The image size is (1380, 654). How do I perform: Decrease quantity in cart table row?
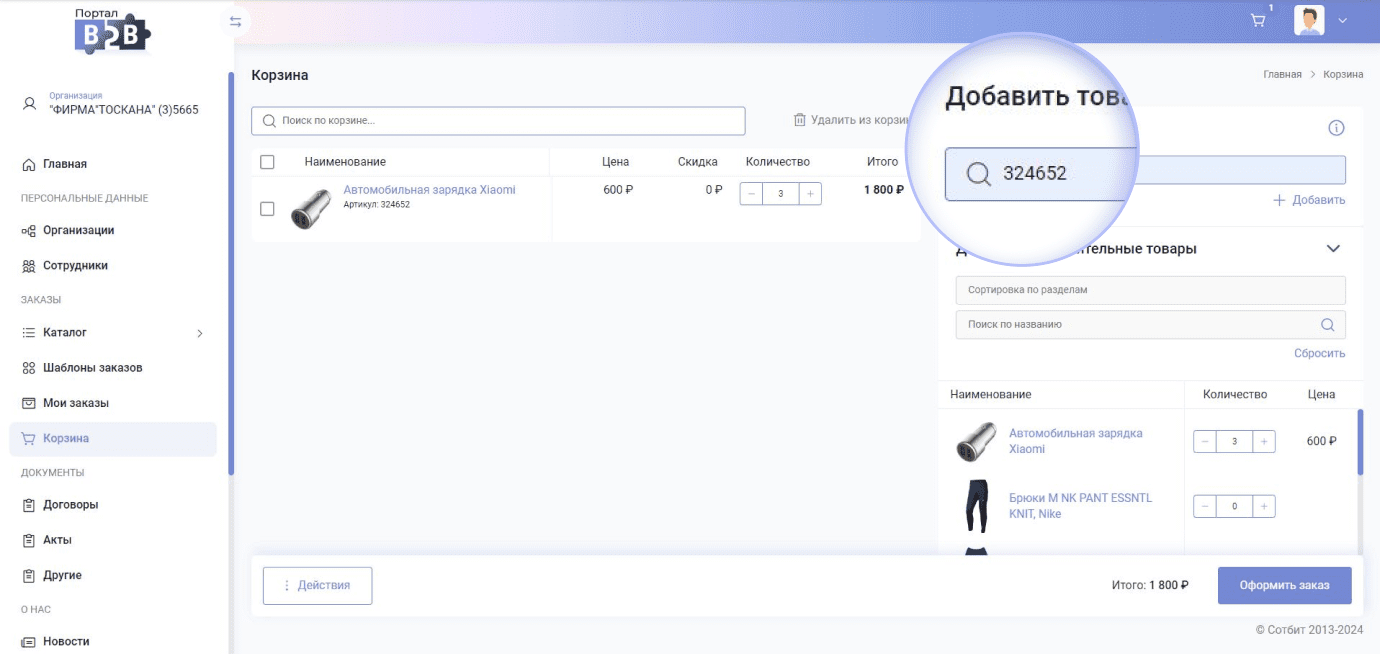coord(752,193)
